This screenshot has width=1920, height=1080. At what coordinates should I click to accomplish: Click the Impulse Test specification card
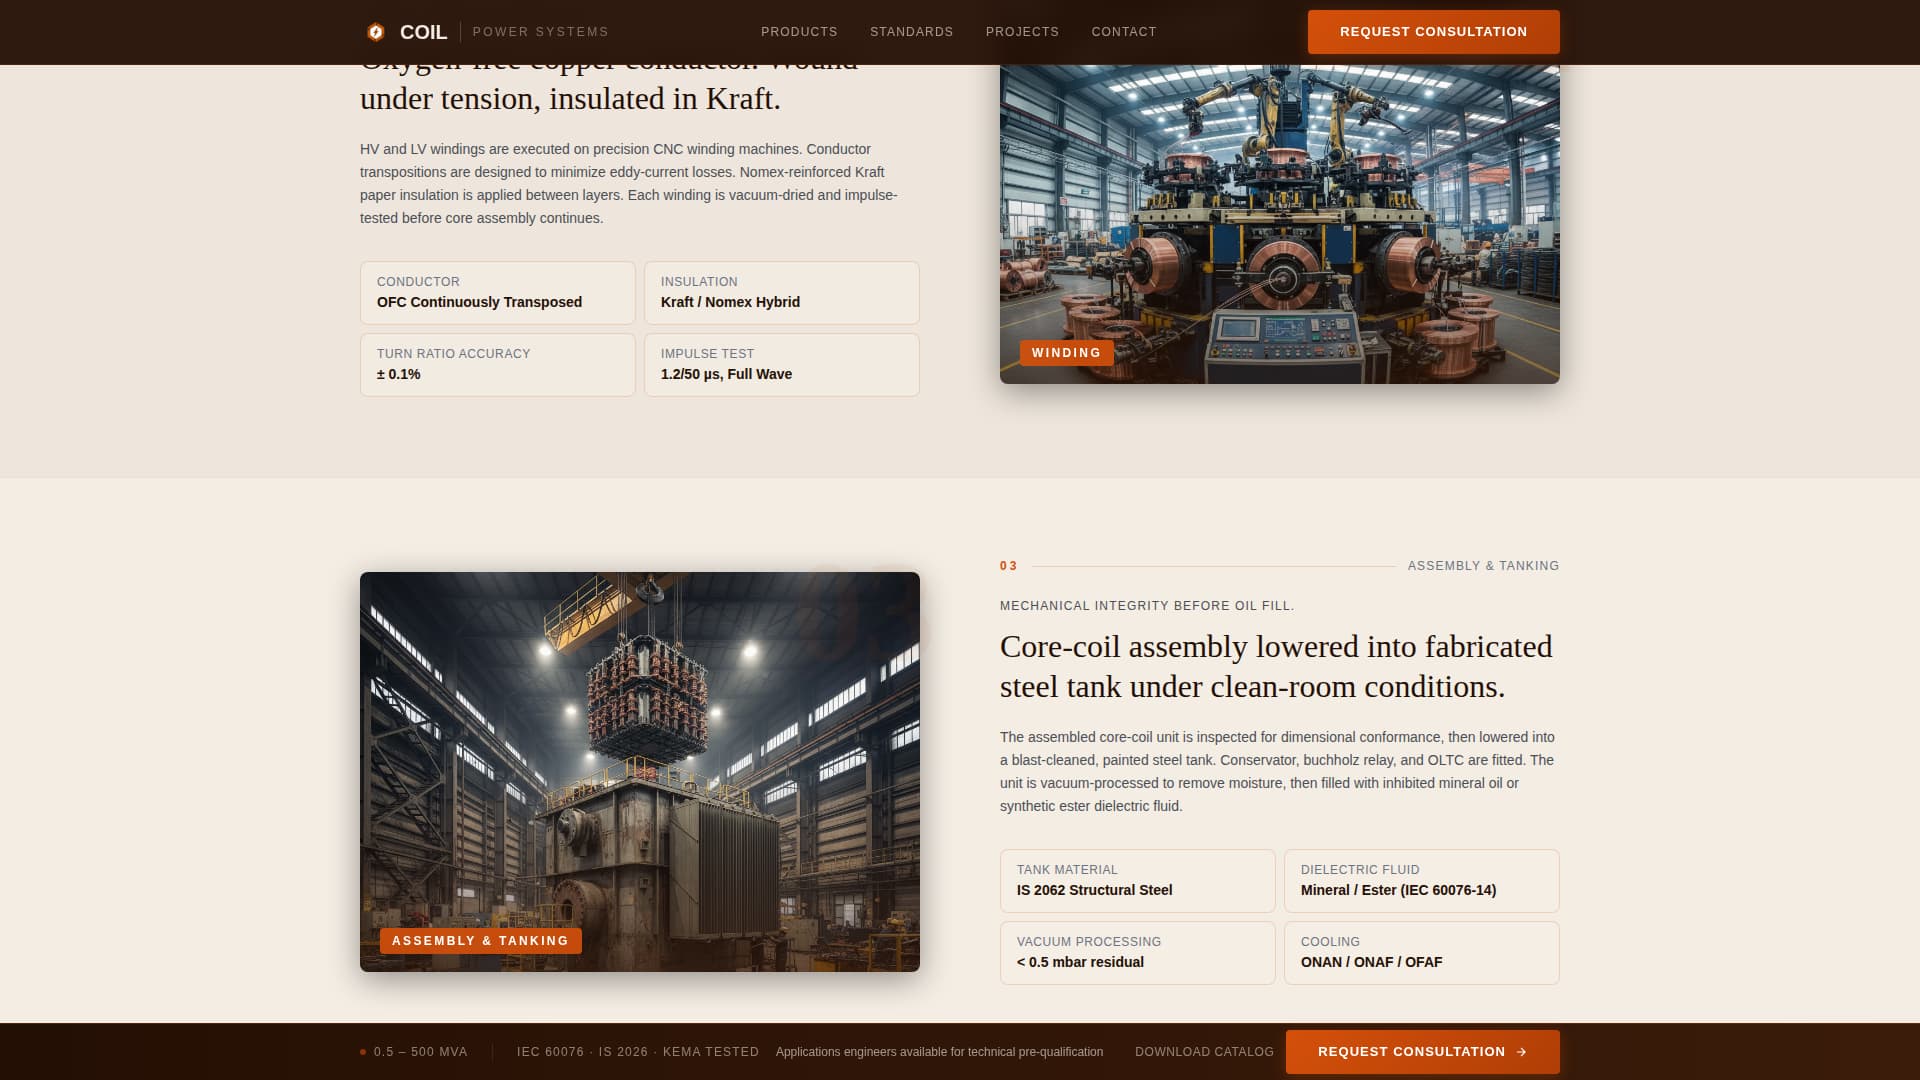(781, 365)
